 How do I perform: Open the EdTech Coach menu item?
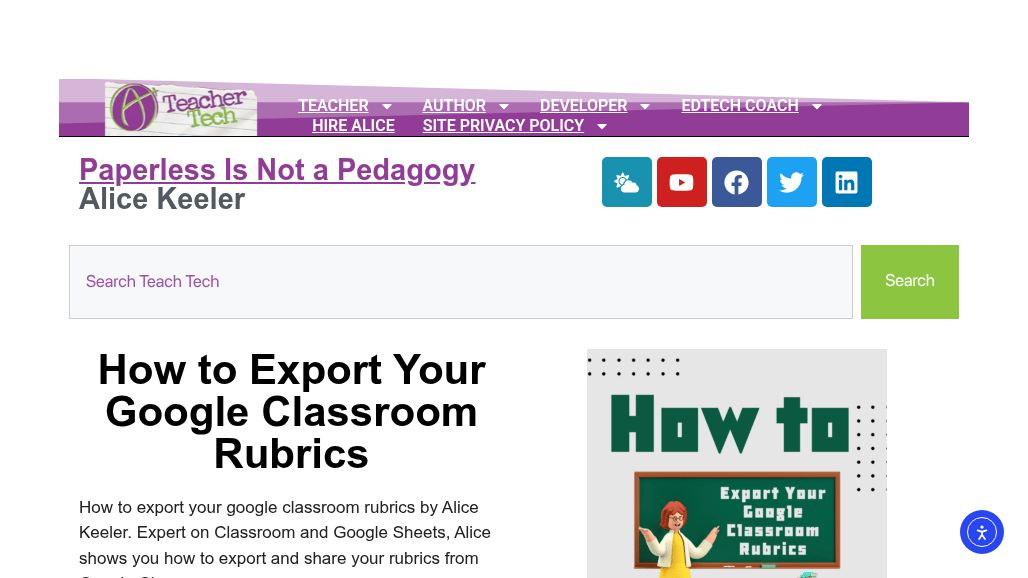[x=740, y=106]
